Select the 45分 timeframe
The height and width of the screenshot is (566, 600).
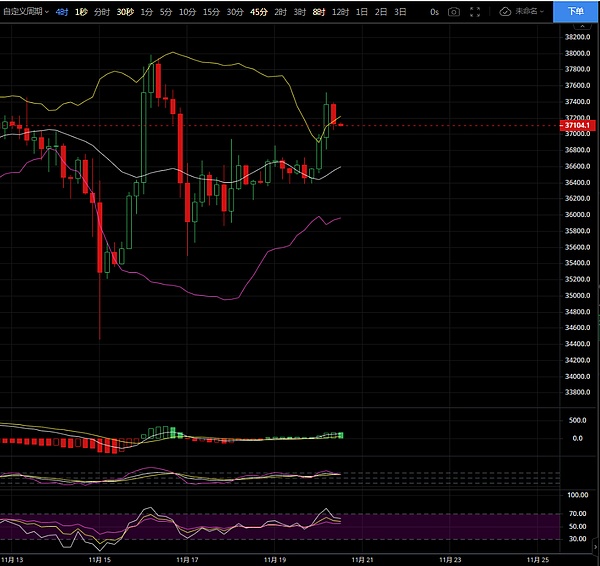[258, 12]
